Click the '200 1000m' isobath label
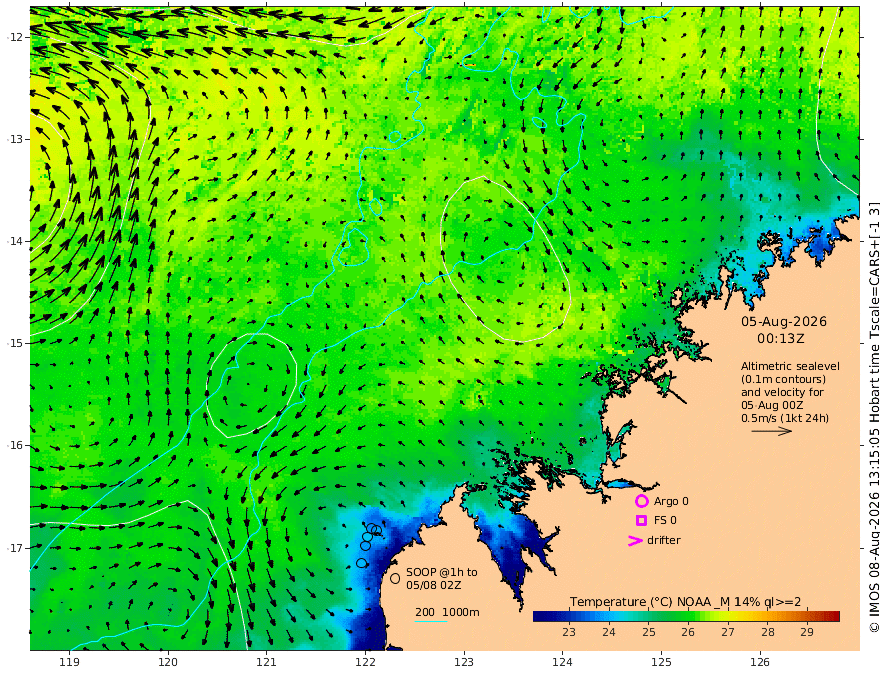Viewport: 880px width, 680px height. [x=447, y=612]
